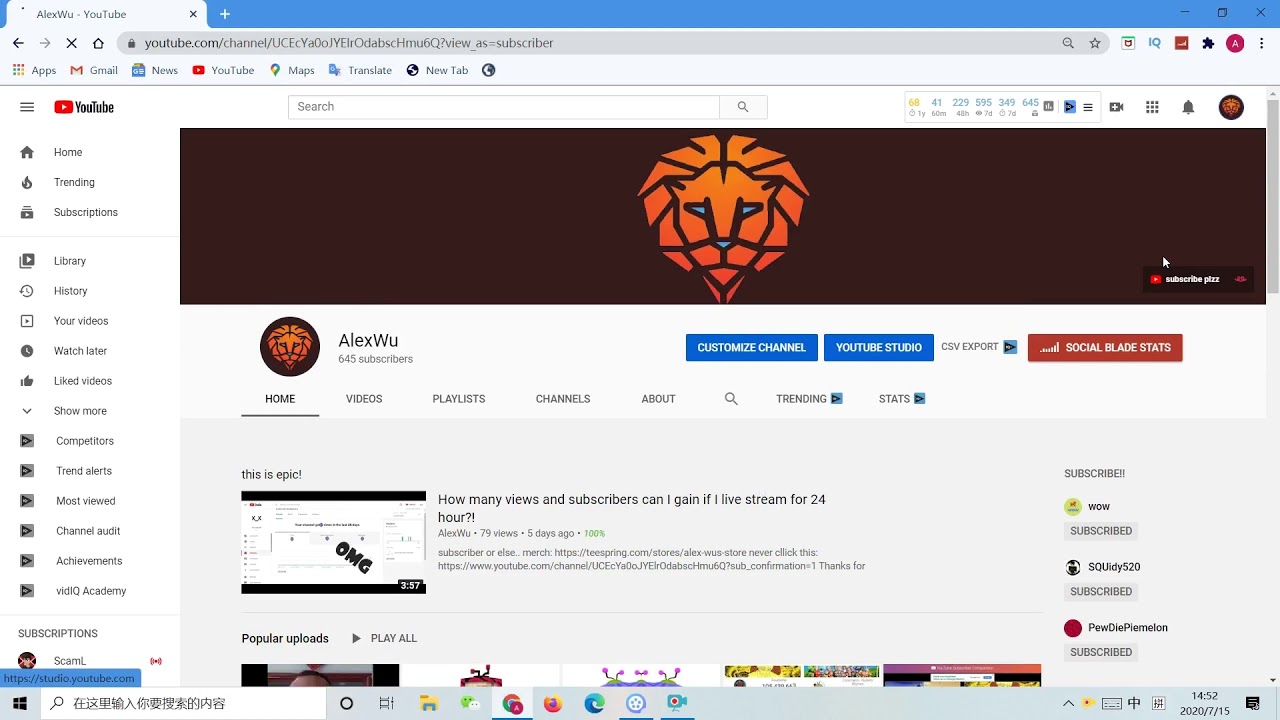Viewport: 1280px width, 720px height.
Task: Open the account avatar menu in YouTube header
Action: (x=1231, y=107)
